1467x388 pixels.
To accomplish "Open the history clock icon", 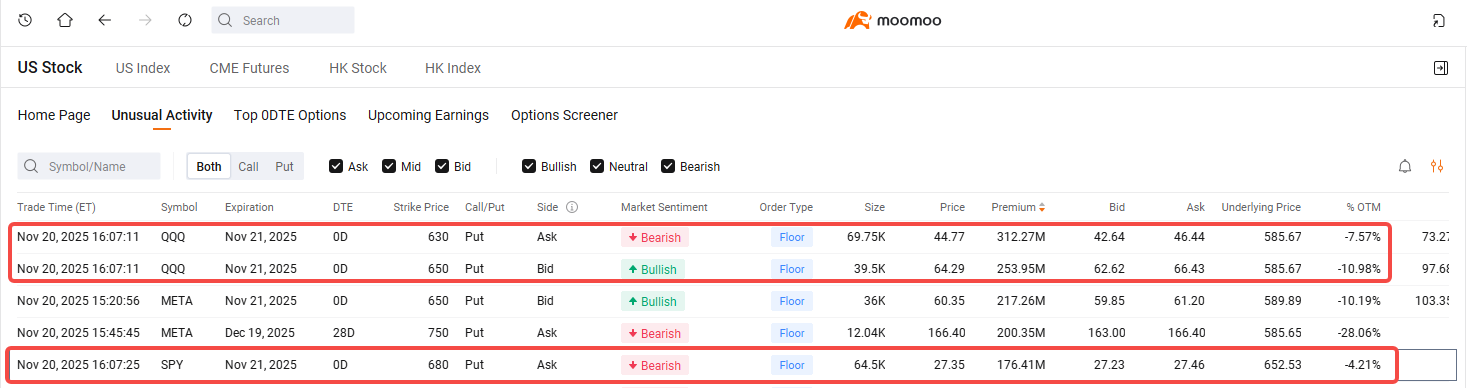I will pyautogui.click(x=25, y=20).
